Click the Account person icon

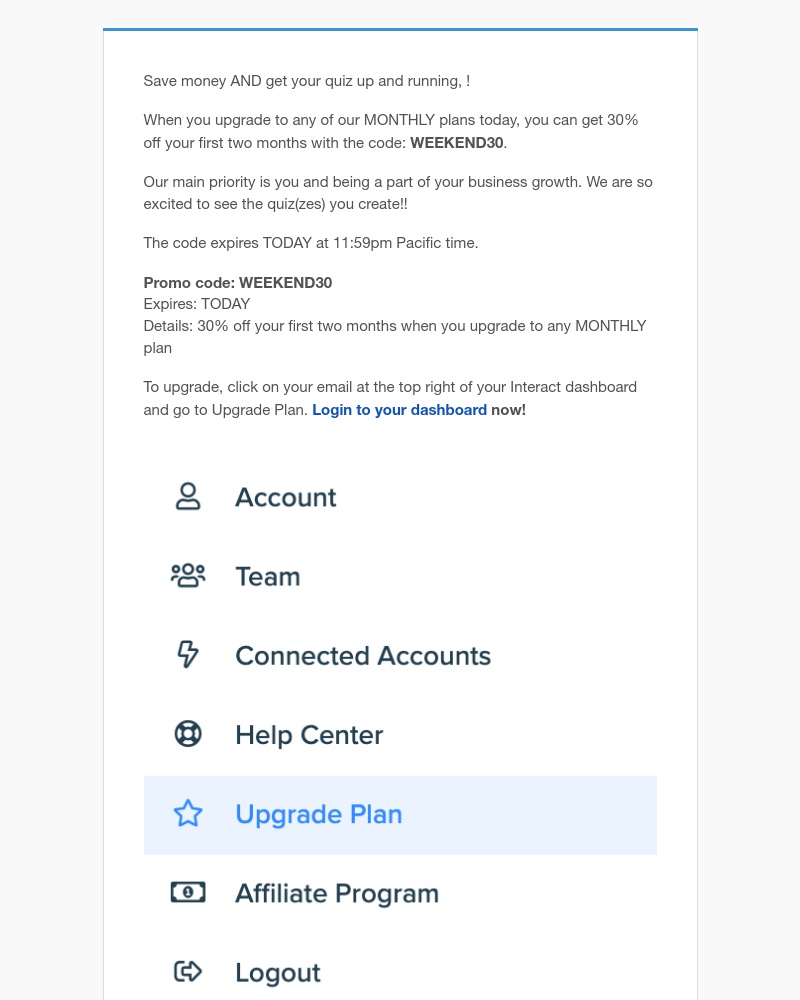click(x=188, y=496)
